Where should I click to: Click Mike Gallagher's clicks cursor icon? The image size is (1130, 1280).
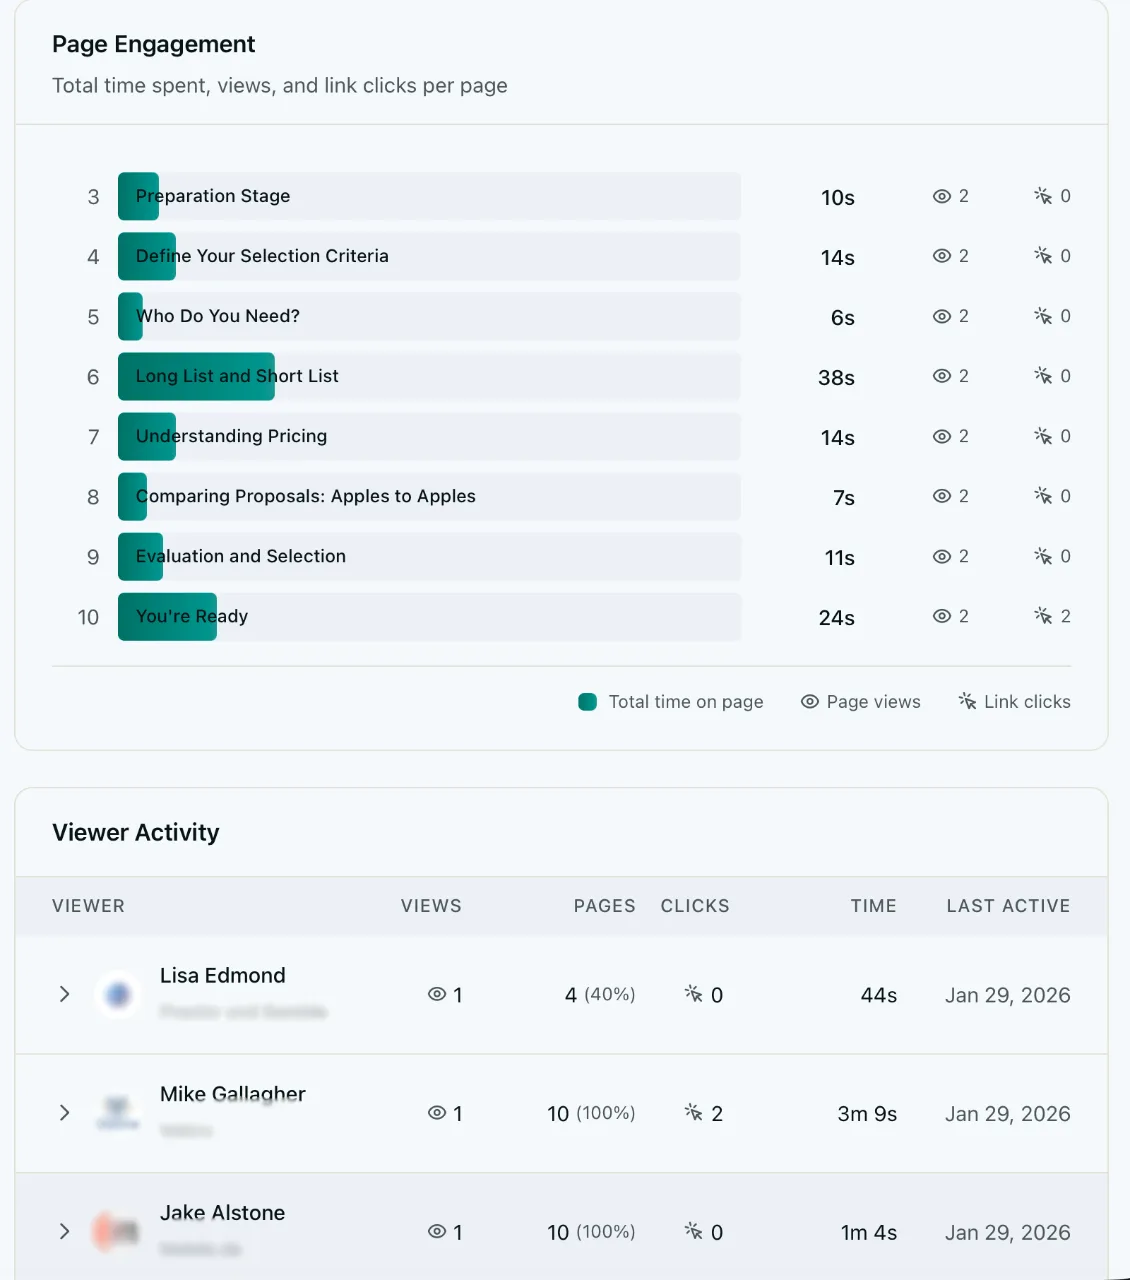(693, 1112)
